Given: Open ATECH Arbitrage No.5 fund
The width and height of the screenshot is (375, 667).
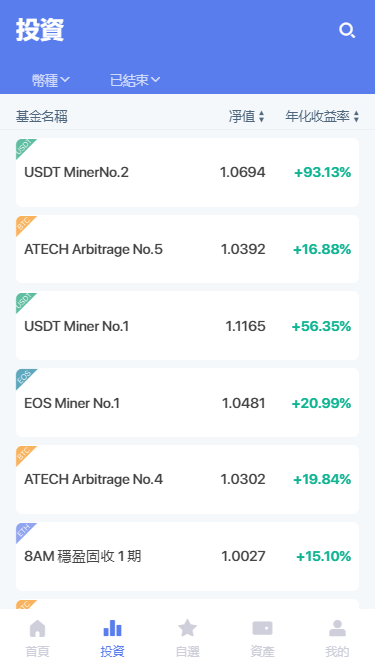Looking at the screenshot, I should coord(188,249).
